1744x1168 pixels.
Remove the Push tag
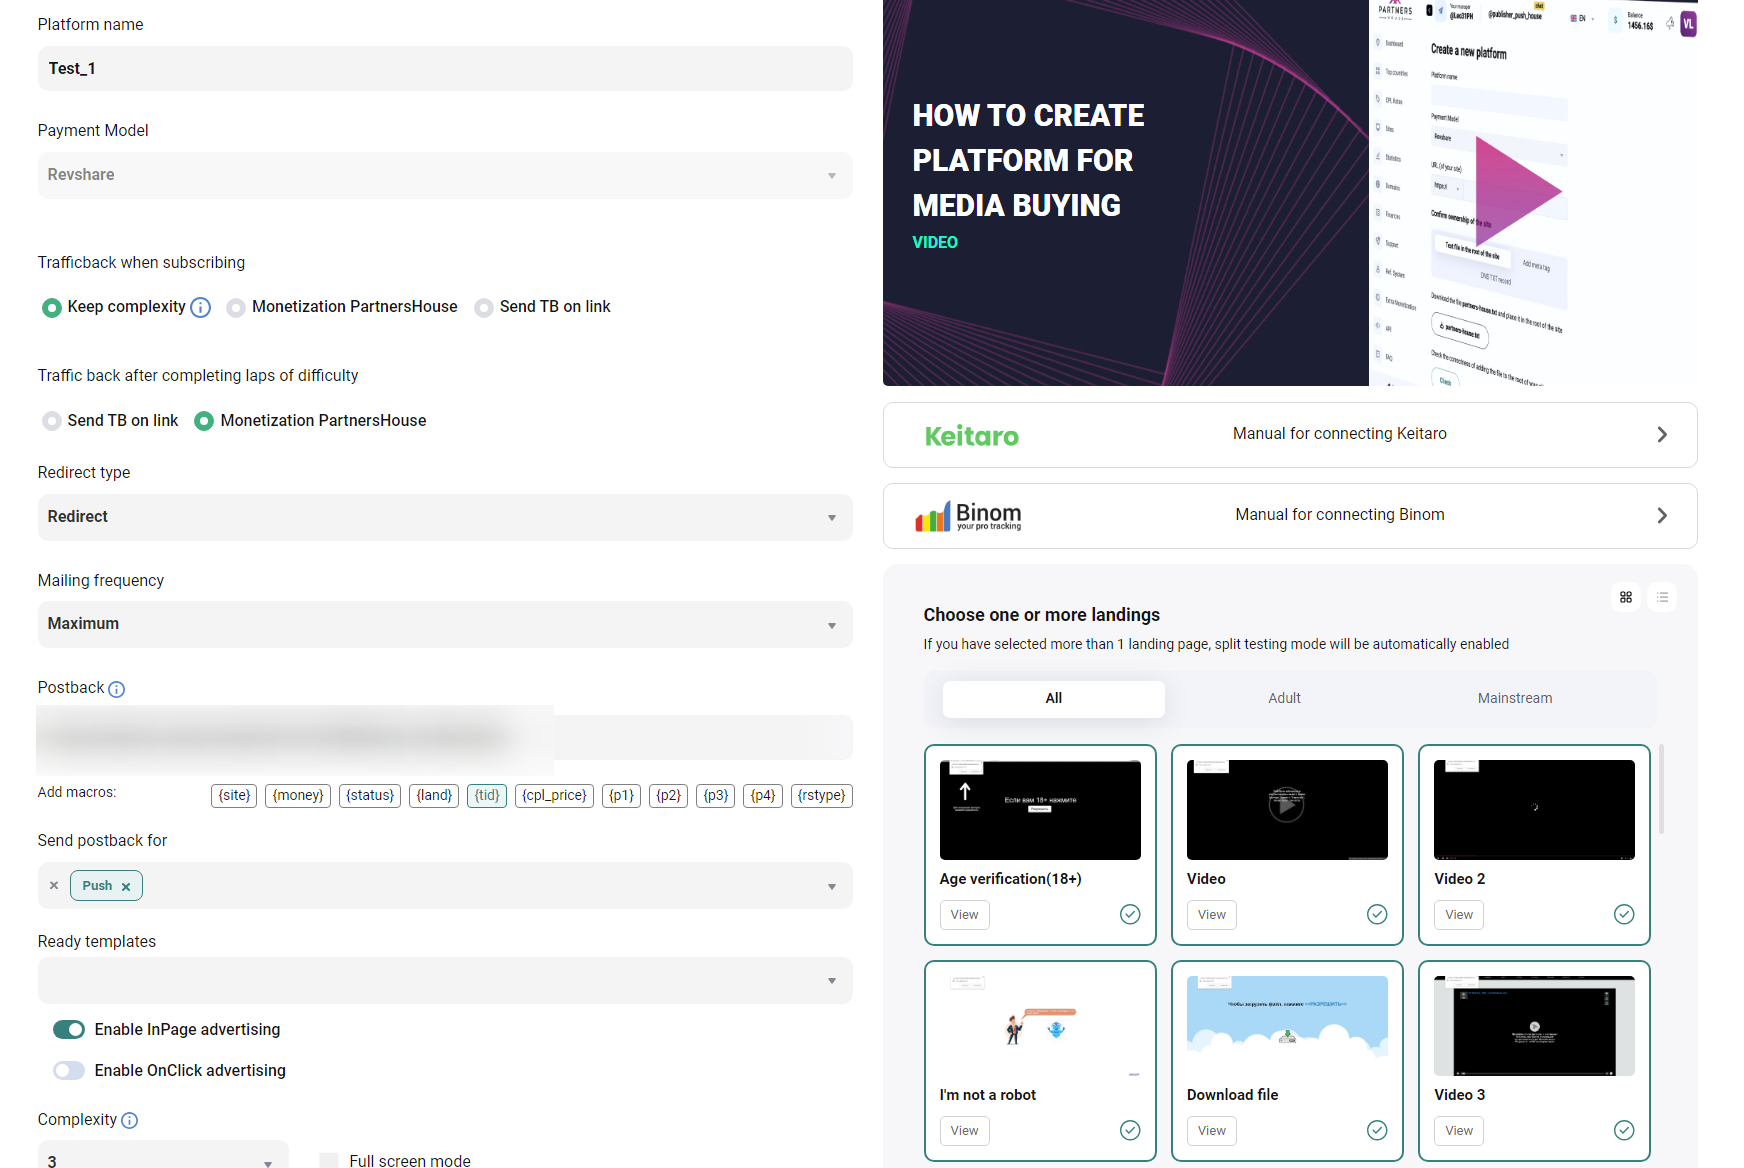click(x=126, y=887)
